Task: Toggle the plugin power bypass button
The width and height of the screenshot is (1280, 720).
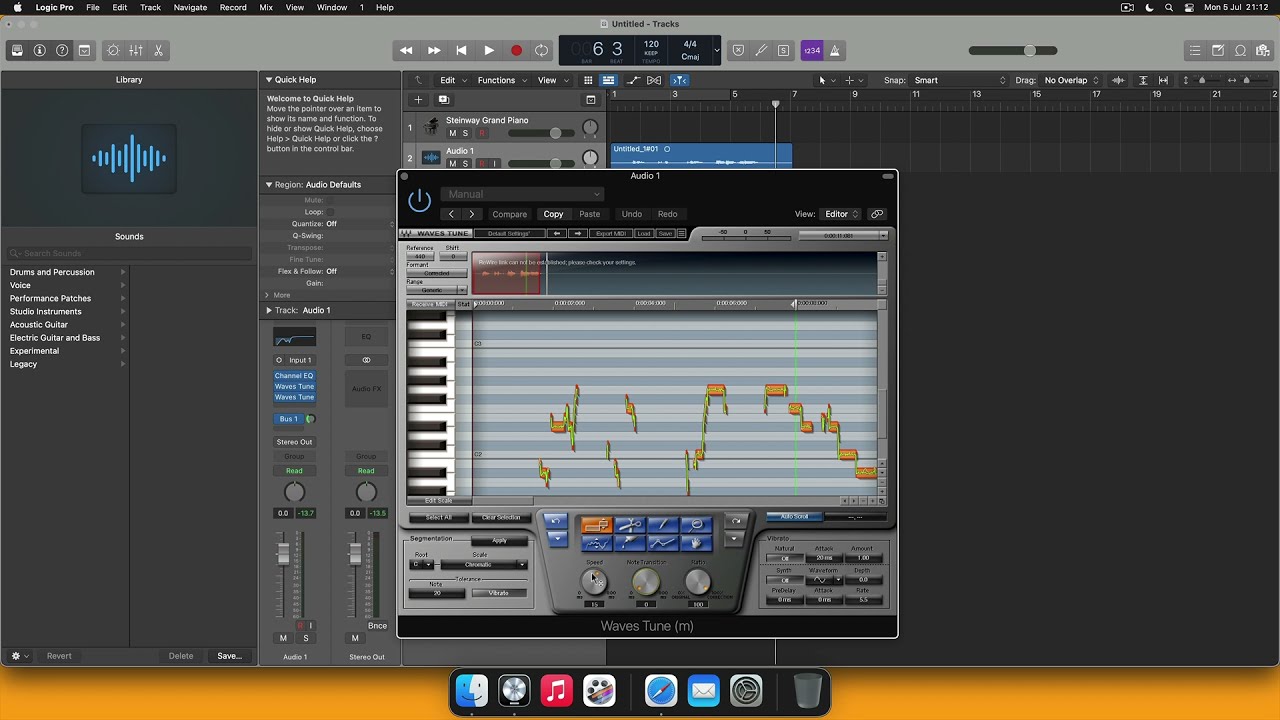Action: pos(420,200)
